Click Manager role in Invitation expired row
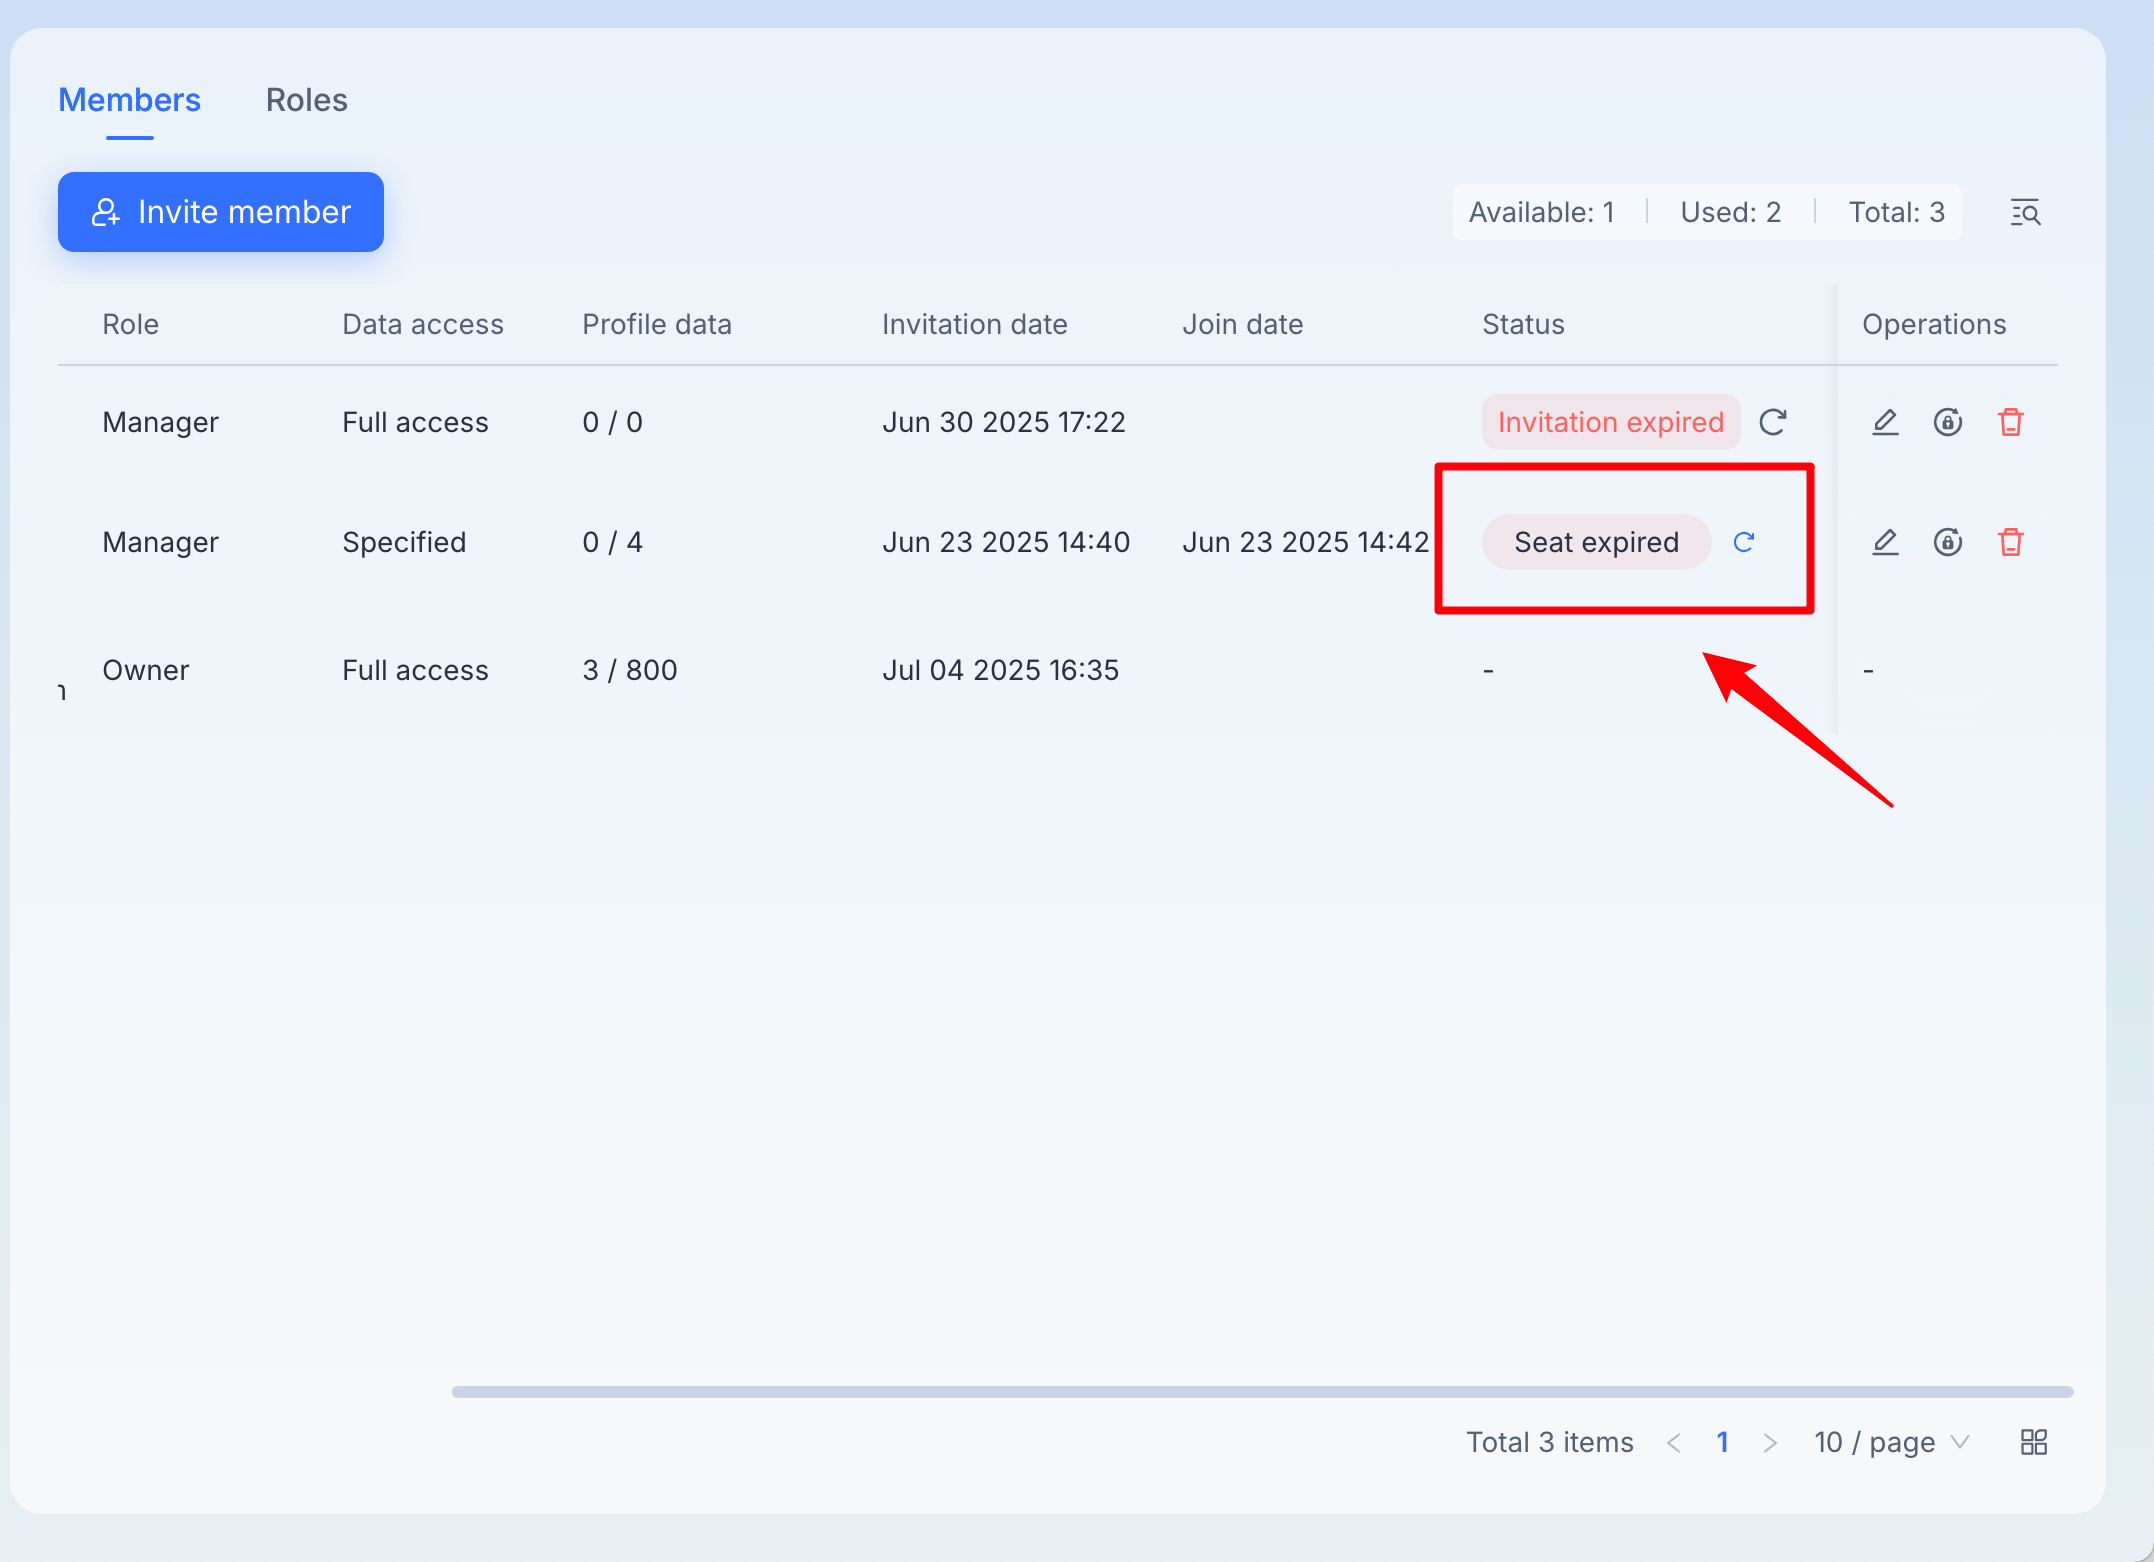This screenshot has height=1562, width=2154. (160, 422)
